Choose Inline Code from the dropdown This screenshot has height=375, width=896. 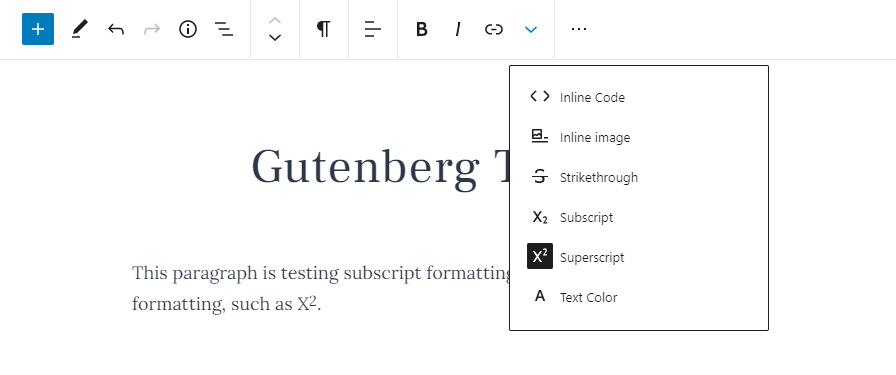[639, 97]
